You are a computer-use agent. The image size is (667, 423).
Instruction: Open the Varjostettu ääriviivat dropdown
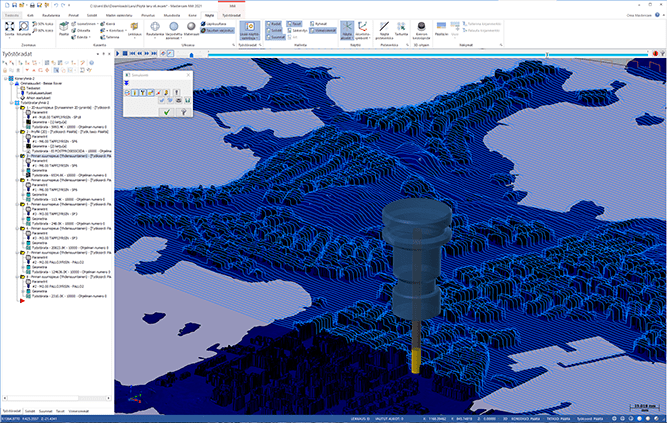point(173,31)
